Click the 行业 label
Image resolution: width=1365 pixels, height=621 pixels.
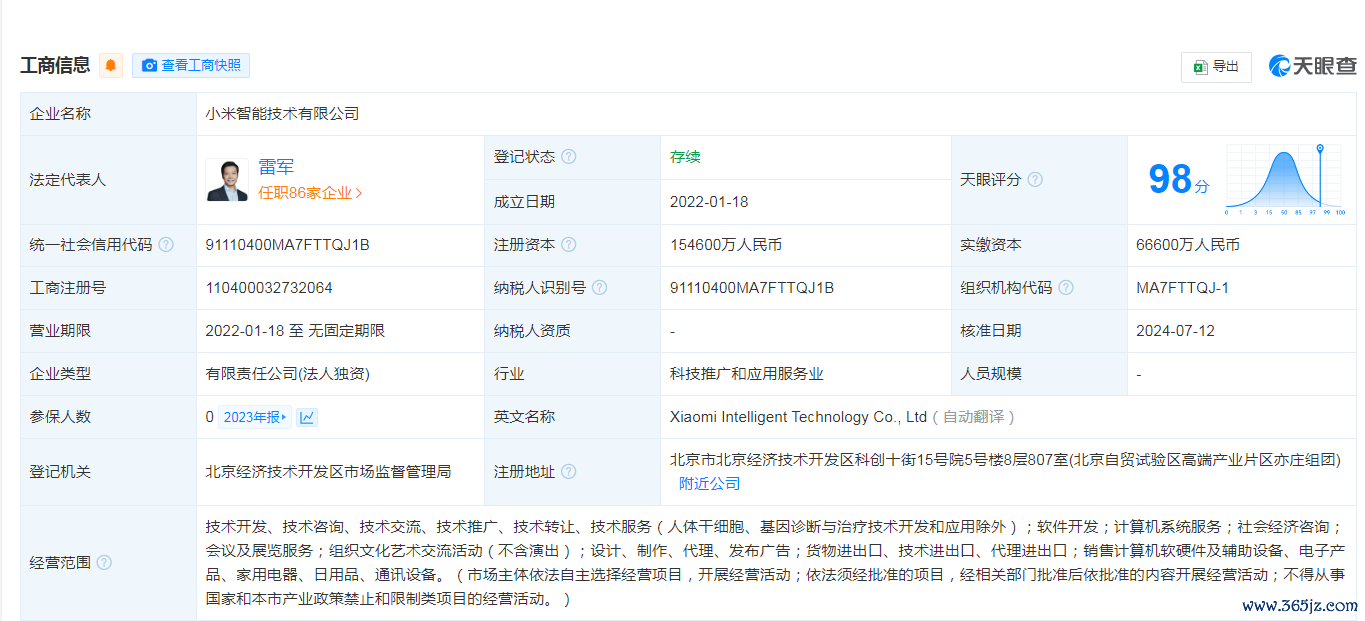click(509, 374)
